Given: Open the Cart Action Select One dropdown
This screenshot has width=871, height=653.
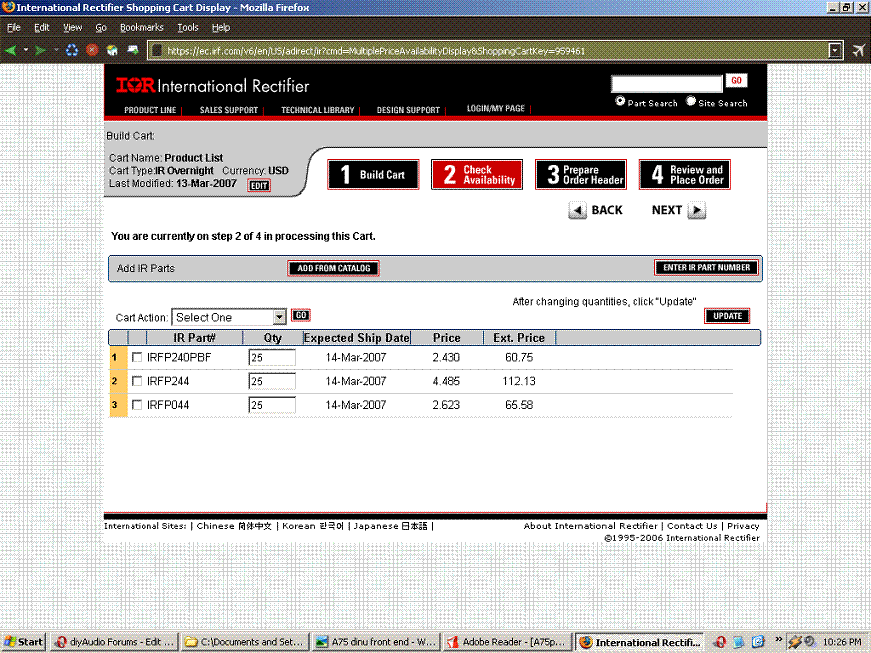Looking at the screenshot, I should coord(229,317).
